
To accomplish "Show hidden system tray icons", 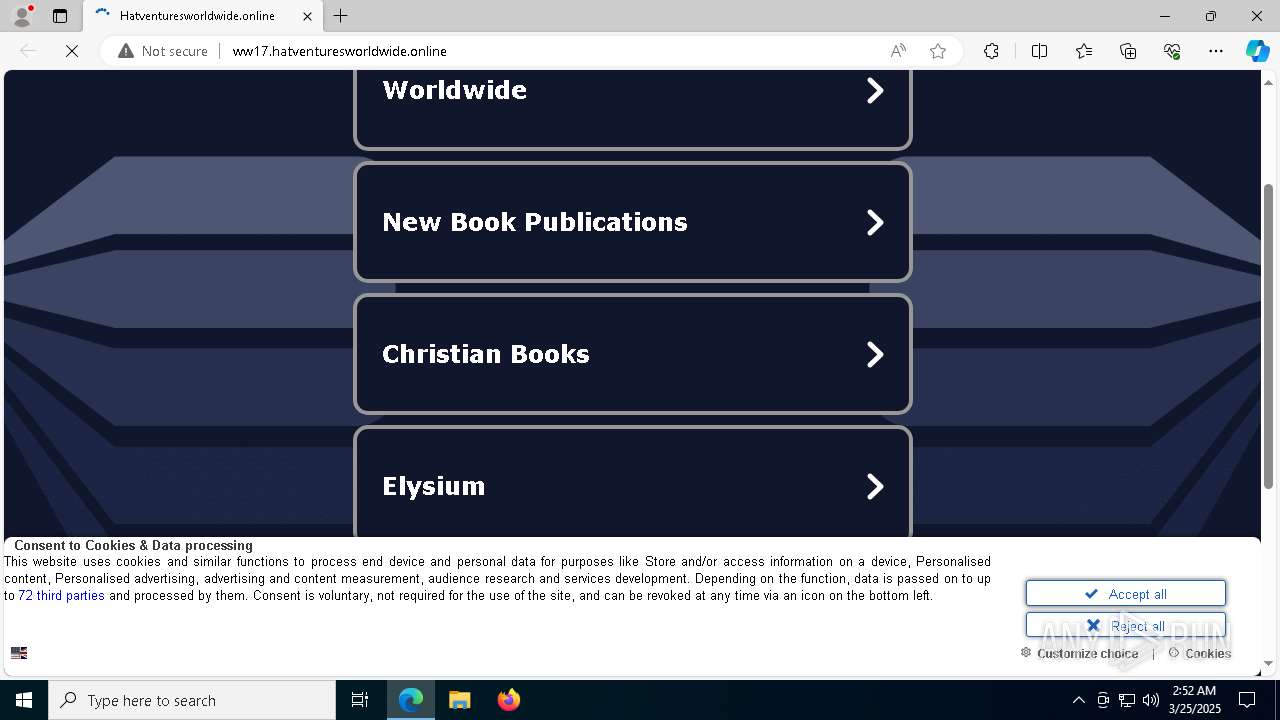I will (x=1079, y=700).
